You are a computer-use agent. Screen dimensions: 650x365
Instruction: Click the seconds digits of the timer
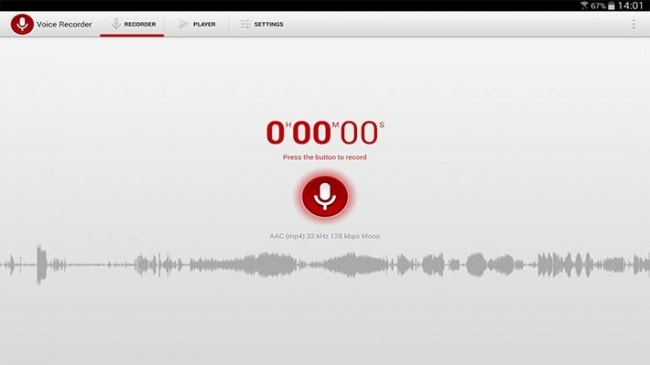tap(359, 133)
